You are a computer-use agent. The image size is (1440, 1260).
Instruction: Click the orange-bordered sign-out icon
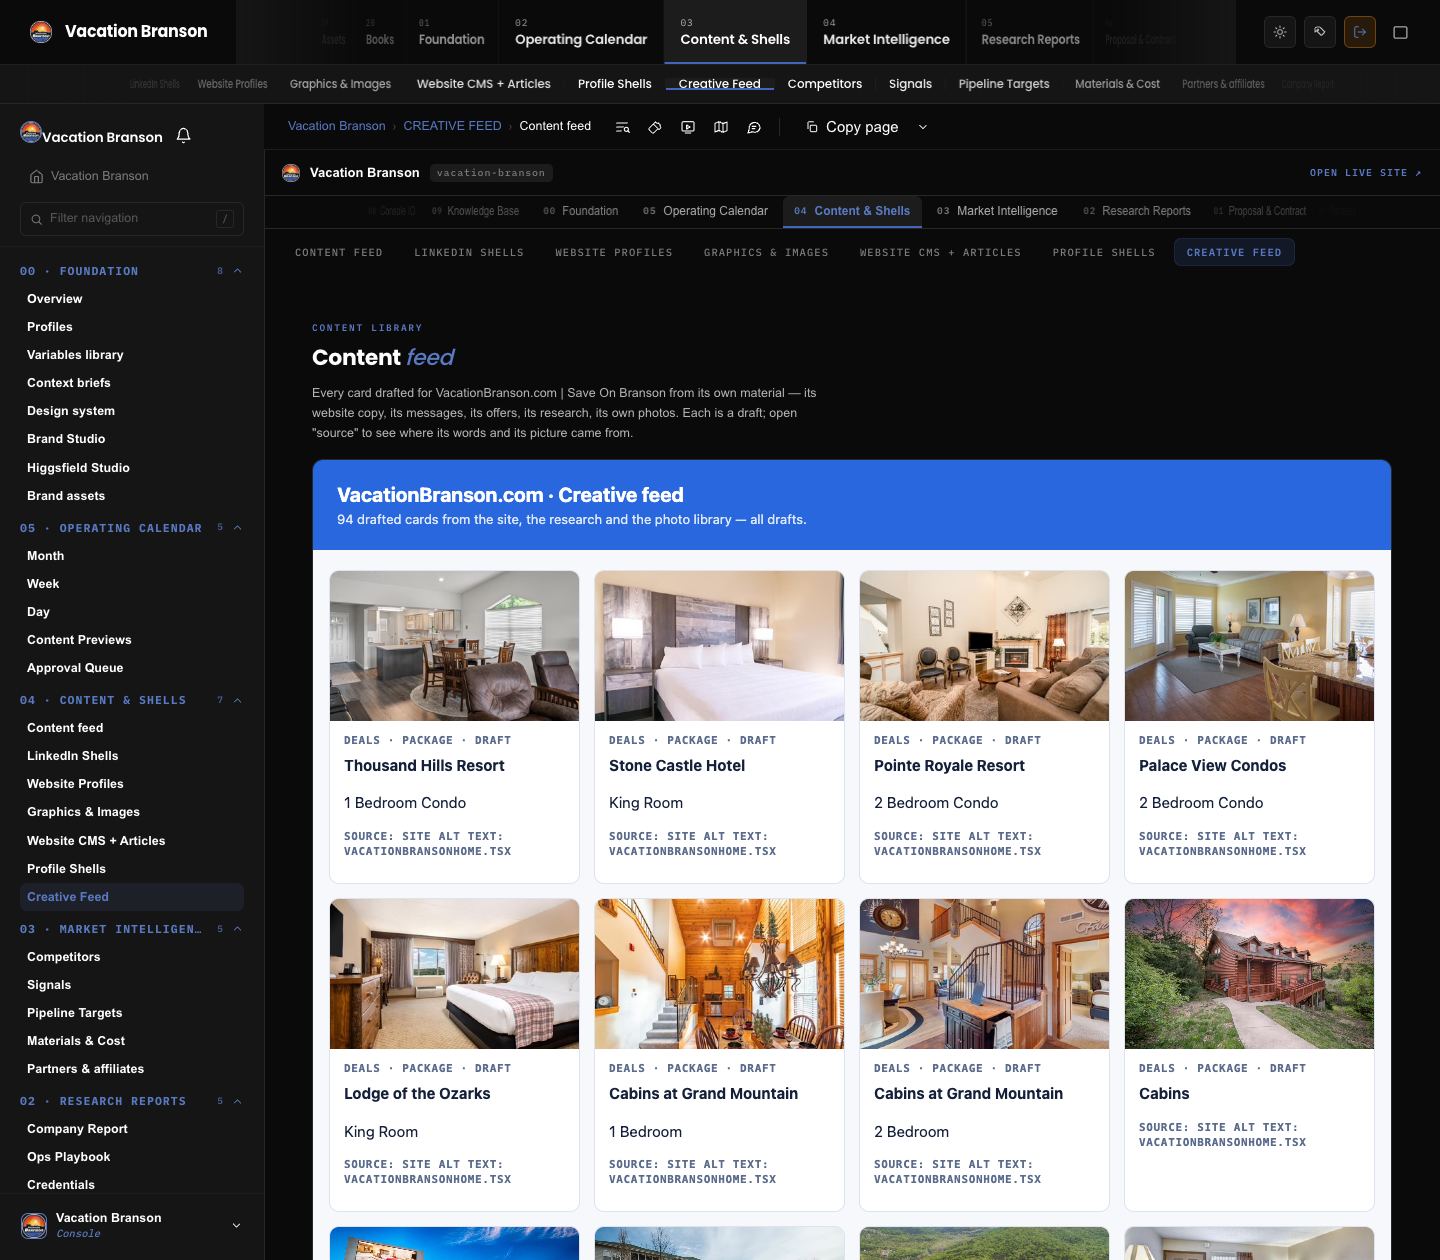(x=1360, y=32)
